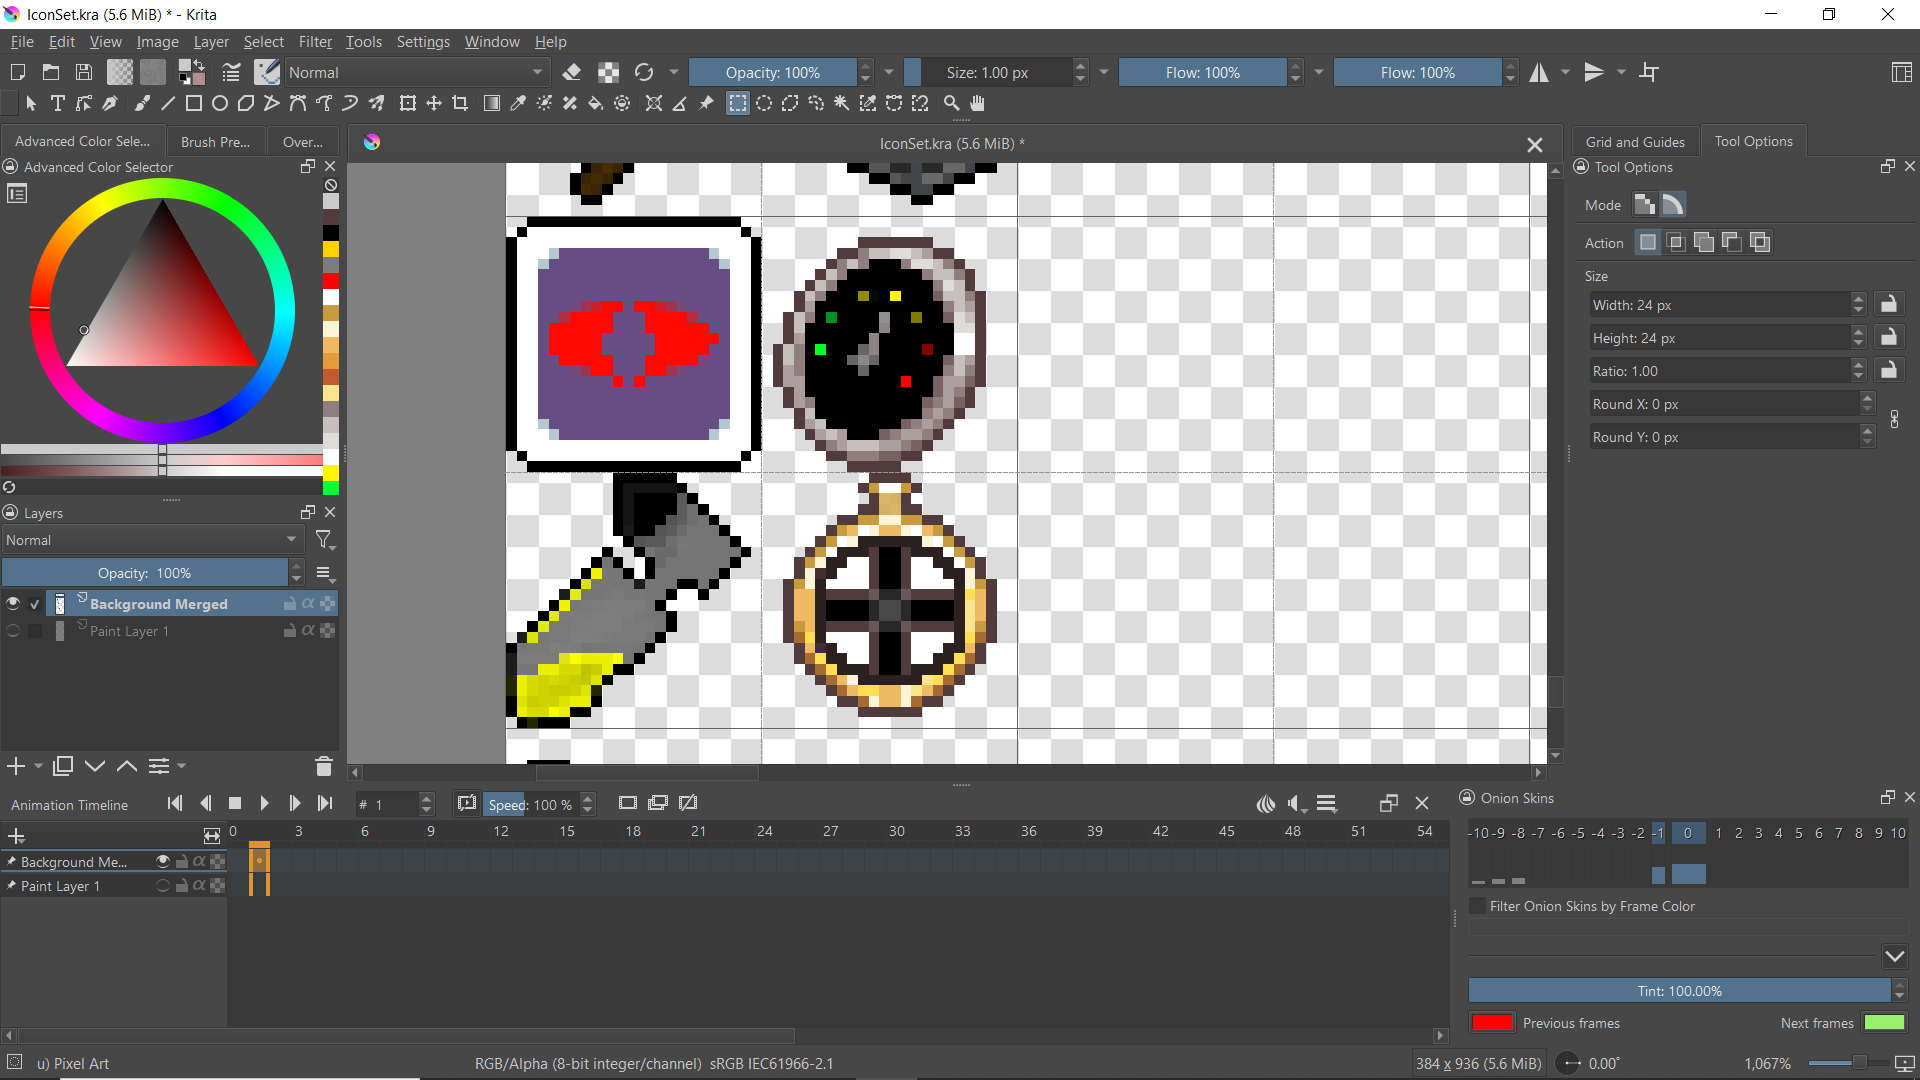Expand the add layer dropdown arrow
Image resolution: width=1920 pixels, height=1080 pixels.
38,766
